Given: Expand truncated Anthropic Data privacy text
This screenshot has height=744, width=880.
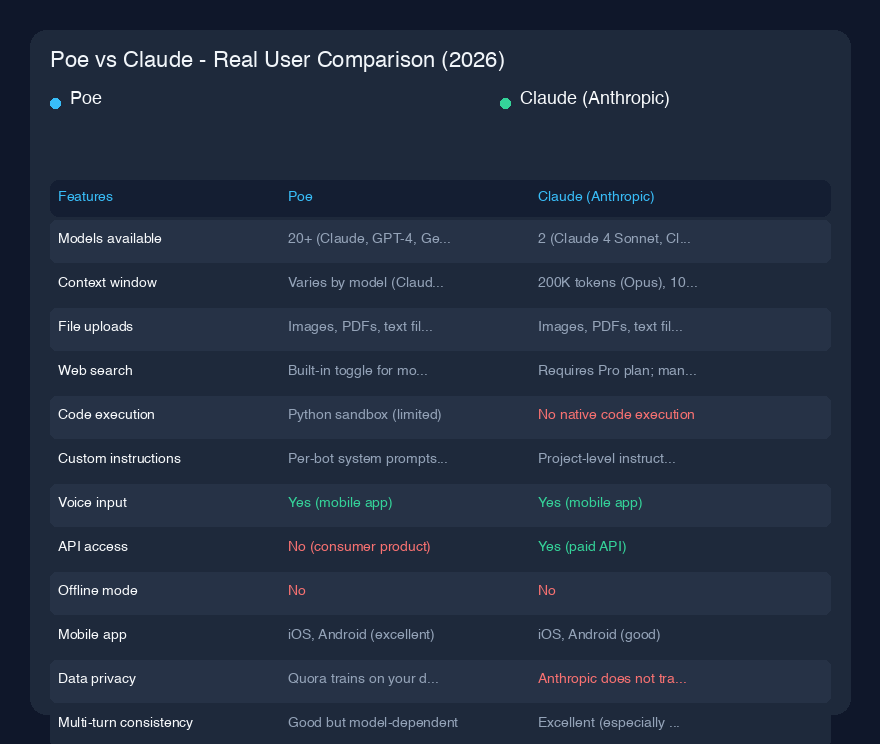Looking at the screenshot, I should [x=612, y=678].
